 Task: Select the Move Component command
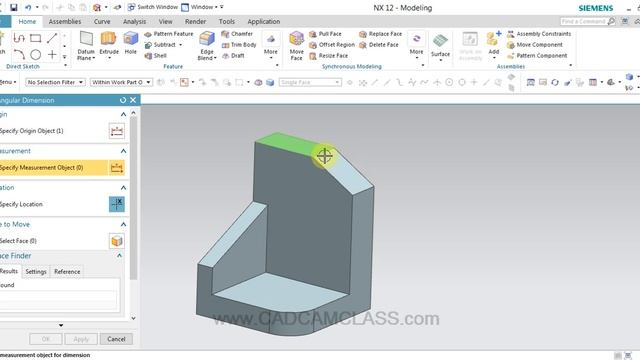click(x=535, y=45)
